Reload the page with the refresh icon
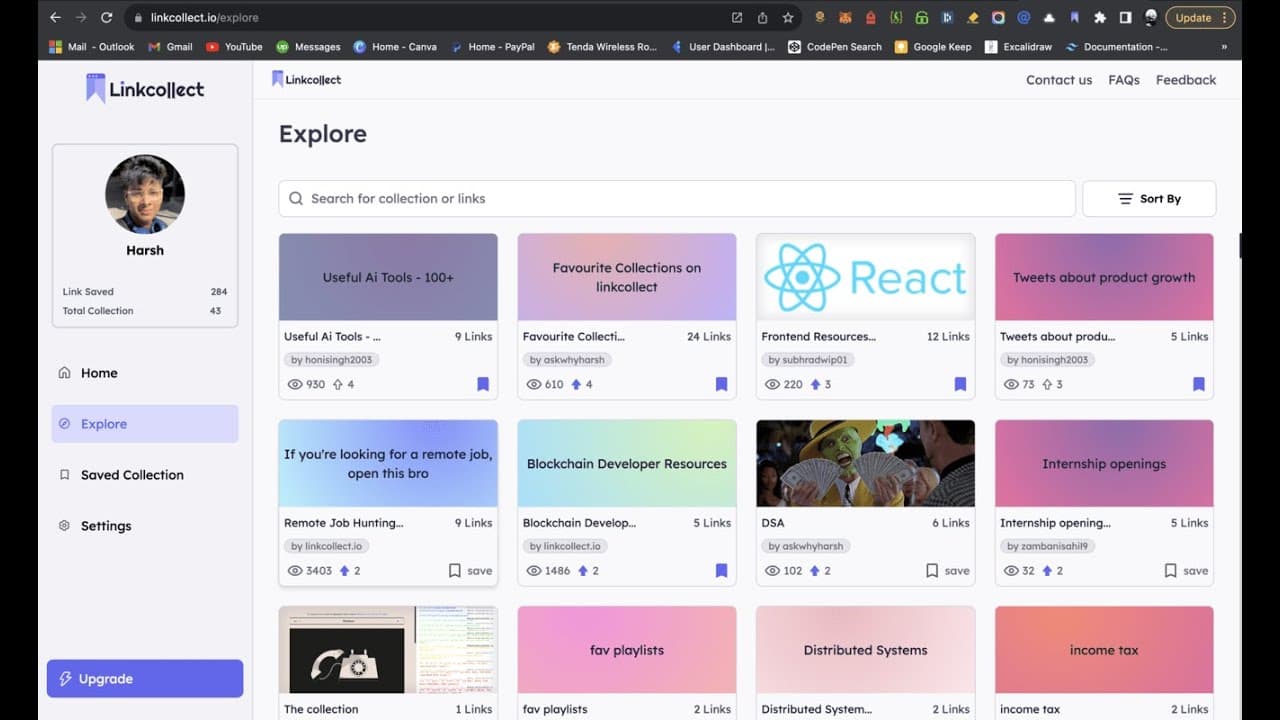Screen dimensions: 1280x720 pos(106,18)
